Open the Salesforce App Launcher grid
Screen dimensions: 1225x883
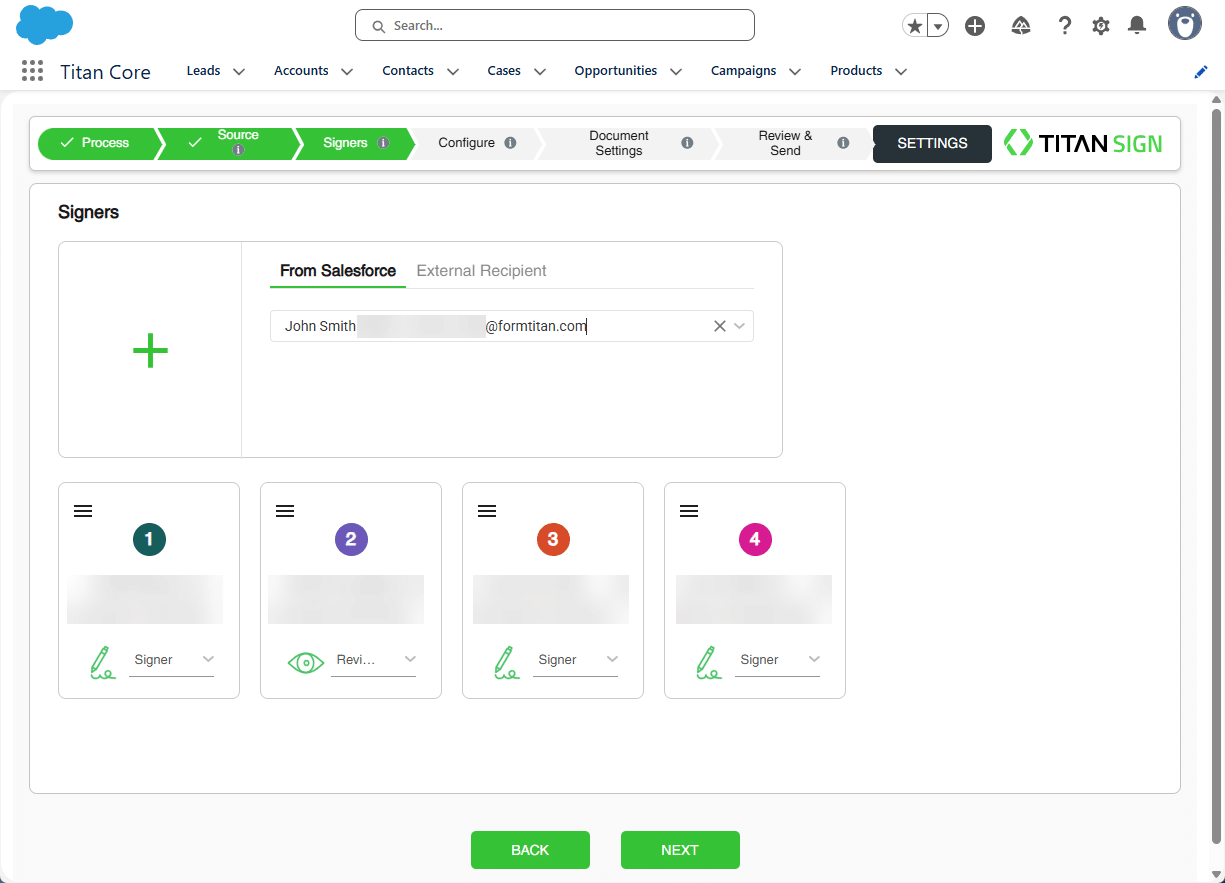31,70
